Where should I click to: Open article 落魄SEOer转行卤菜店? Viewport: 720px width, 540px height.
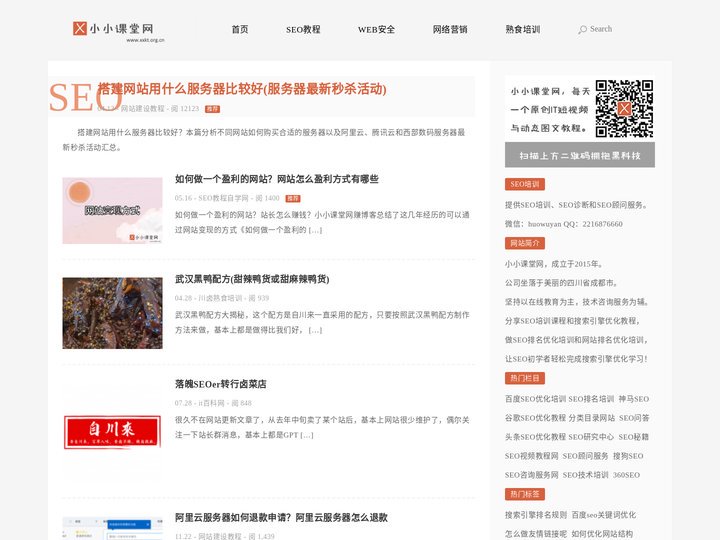220,384
